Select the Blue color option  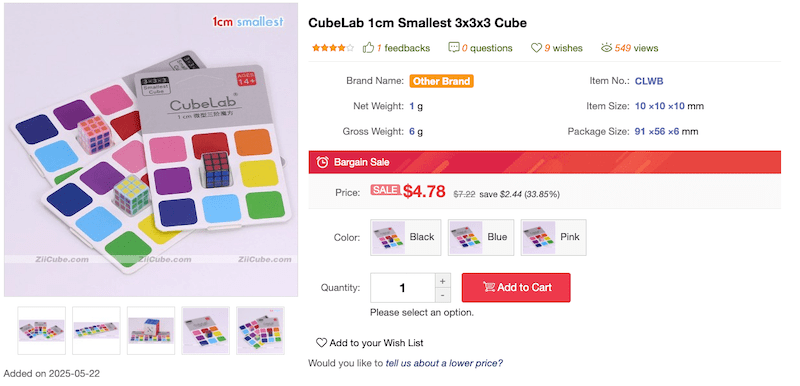coord(481,237)
